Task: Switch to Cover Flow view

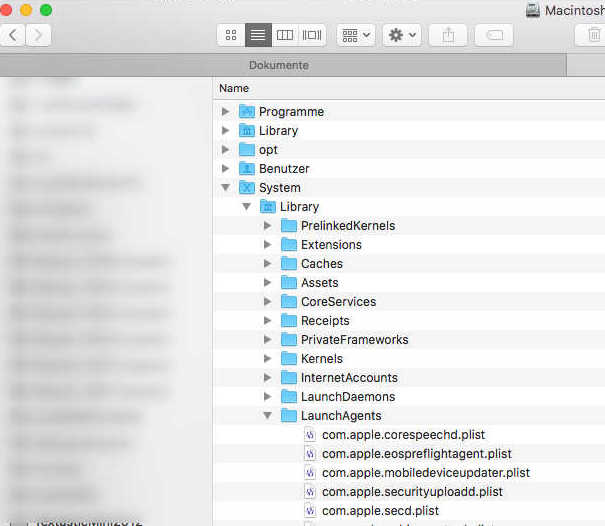Action: pyautogui.click(x=312, y=35)
